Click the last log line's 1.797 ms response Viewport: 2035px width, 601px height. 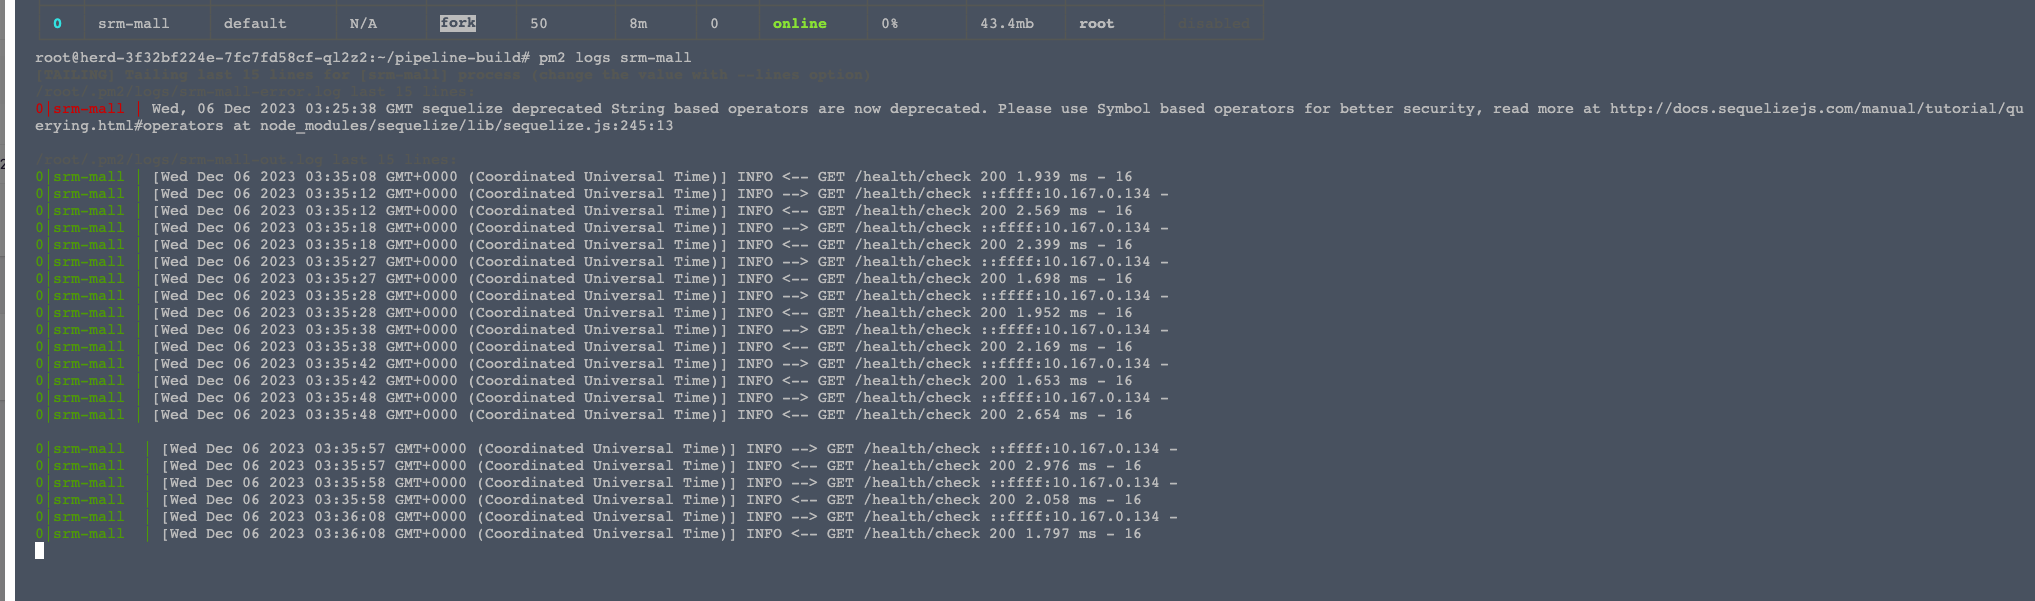coord(1060,534)
